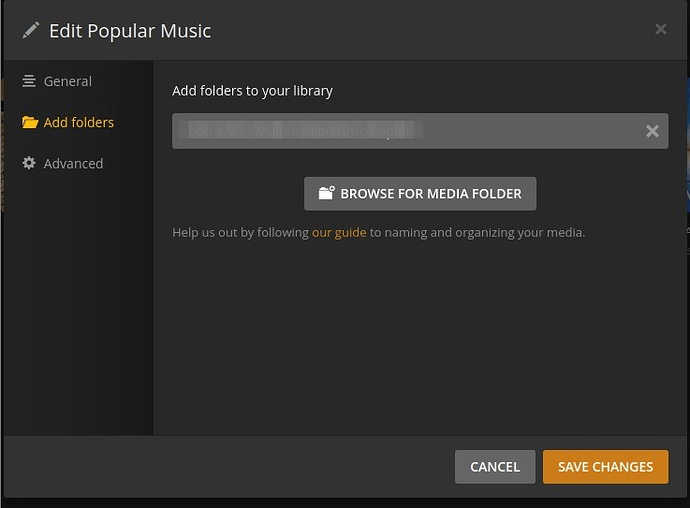The width and height of the screenshot is (690, 508).
Task: Click the gear icon next to Advanced
Action: 29,163
